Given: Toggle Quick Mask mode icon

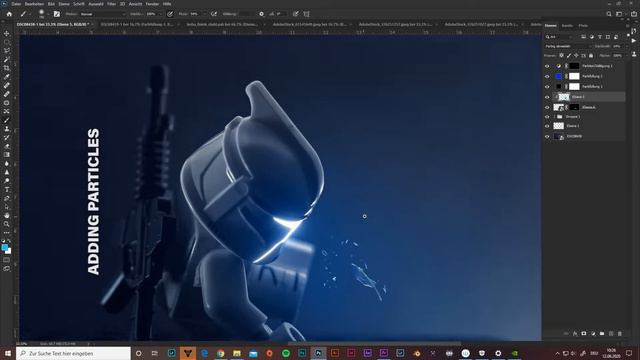Looking at the screenshot, I should (7, 260).
